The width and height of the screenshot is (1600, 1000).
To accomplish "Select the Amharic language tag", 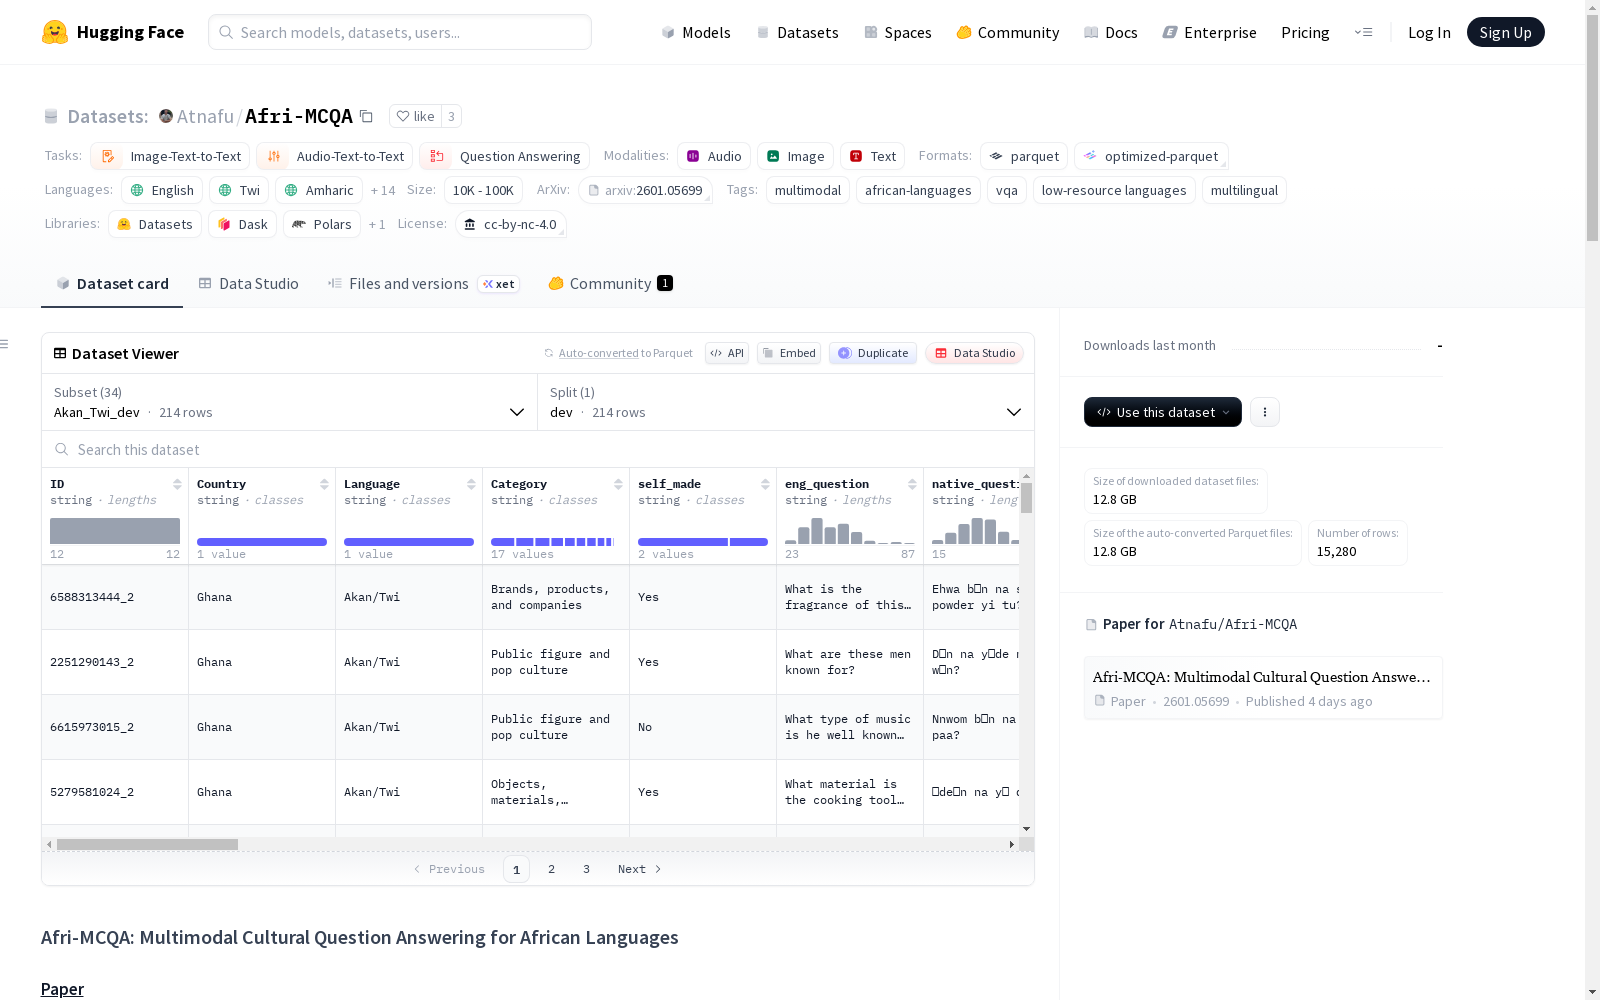I will 319,190.
